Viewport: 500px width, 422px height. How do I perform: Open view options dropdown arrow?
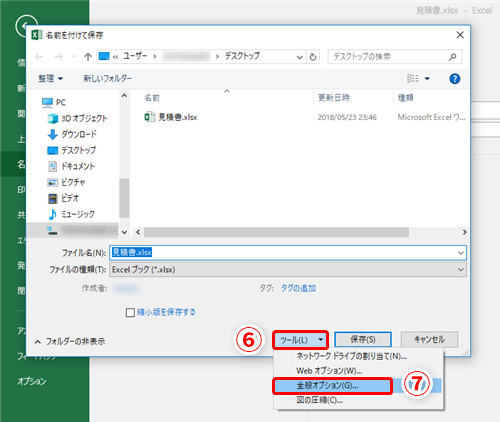coord(427,79)
